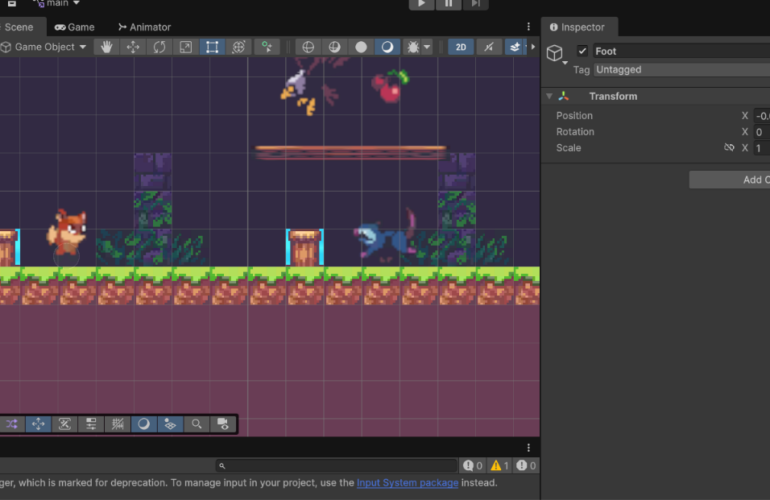
Task: Select the Transform tool
Action: [x=239, y=47]
